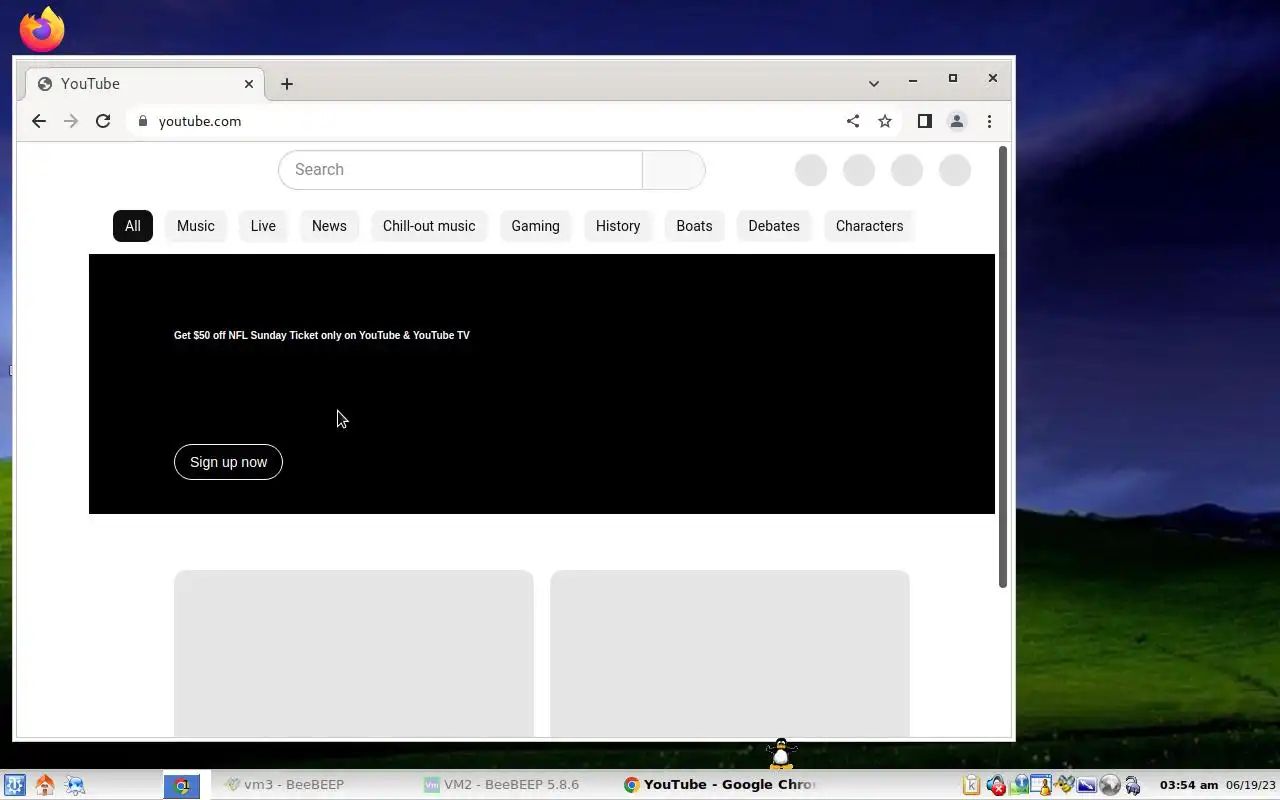This screenshot has height=800, width=1280.
Task: Open a new tab with the plus button
Action: click(x=287, y=84)
